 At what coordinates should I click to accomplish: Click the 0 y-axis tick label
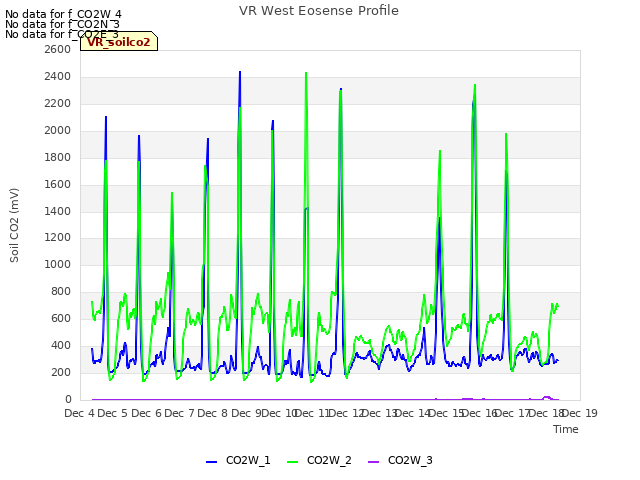click(68, 399)
